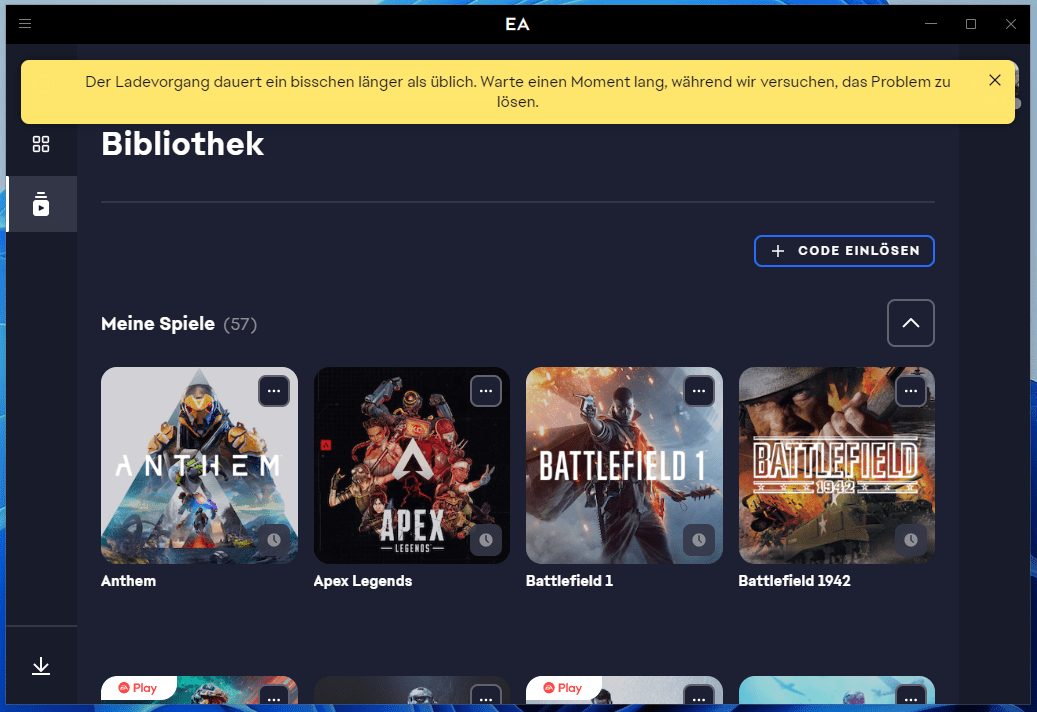This screenshot has height=712, width=1037.
Task: Click the Apex Legends title text
Action: 362,581
